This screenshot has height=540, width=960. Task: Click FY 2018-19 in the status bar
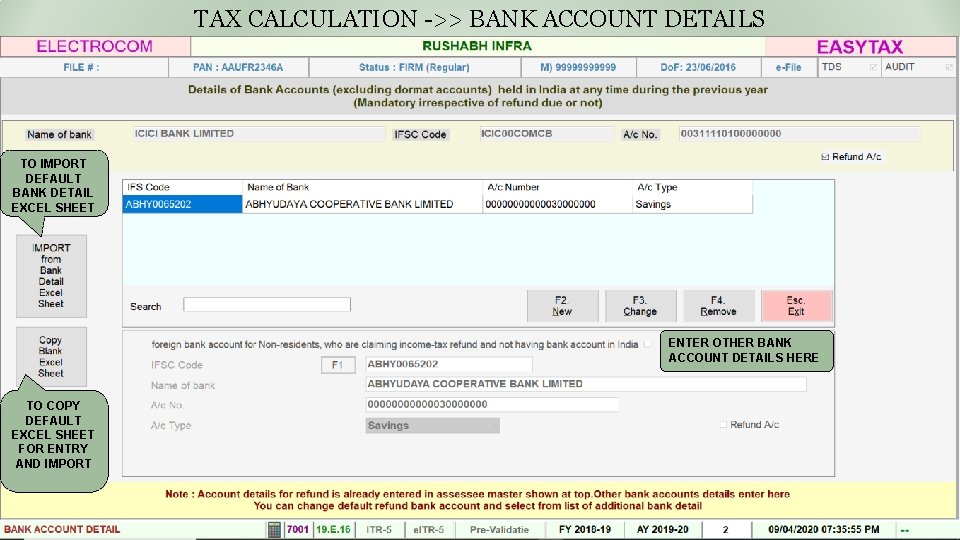point(585,530)
